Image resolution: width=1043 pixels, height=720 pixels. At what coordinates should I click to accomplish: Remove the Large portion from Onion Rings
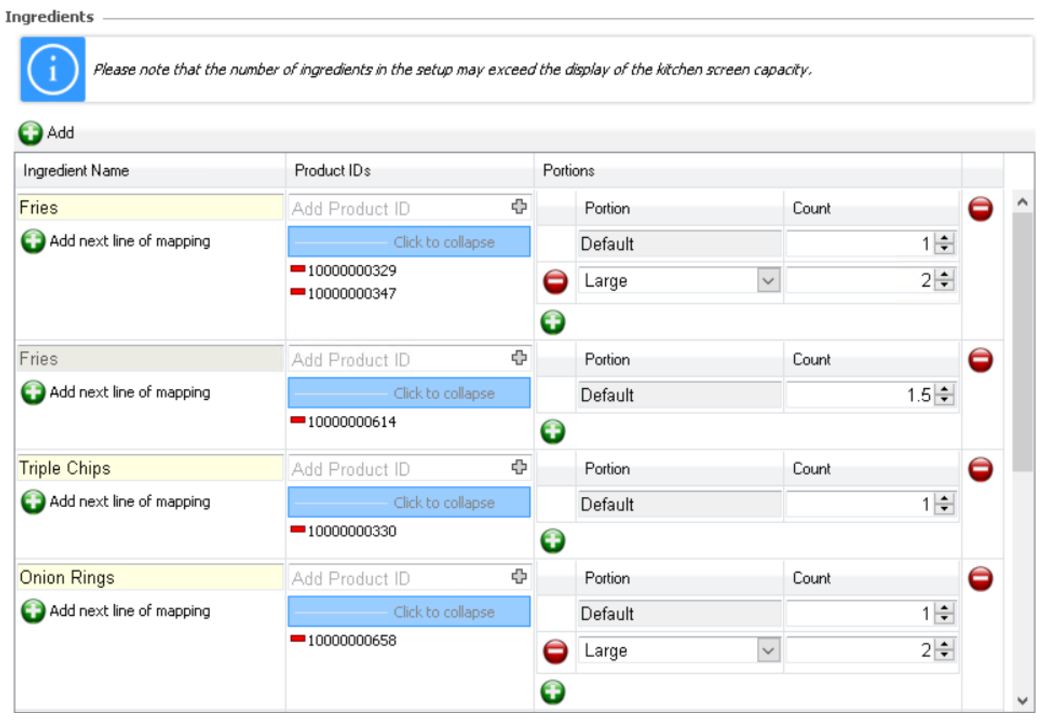coord(555,651)
